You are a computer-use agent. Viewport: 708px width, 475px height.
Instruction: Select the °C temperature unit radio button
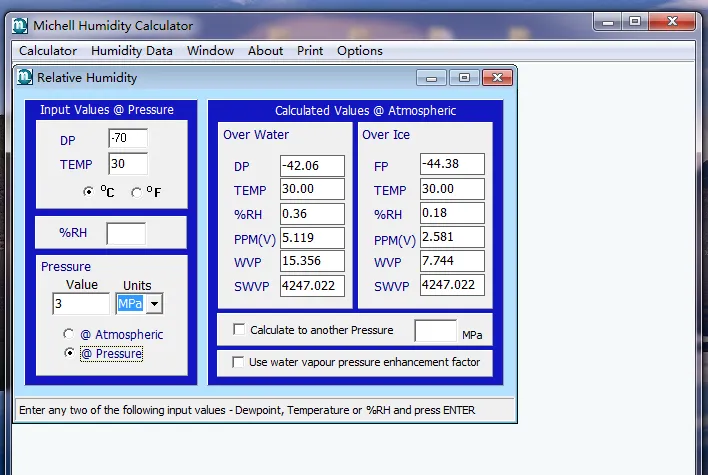pyautogui.click(x=88, y=192)
